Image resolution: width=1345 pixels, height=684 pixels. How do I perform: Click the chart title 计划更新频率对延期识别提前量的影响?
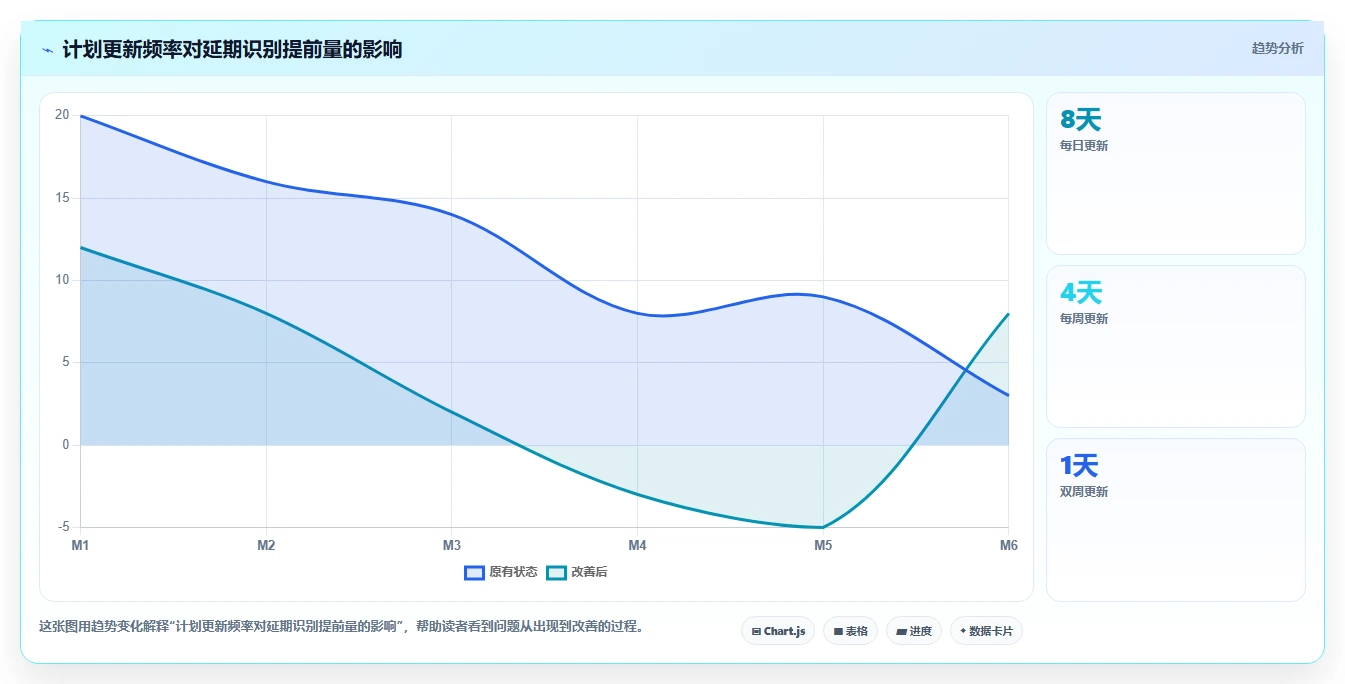coord(232,49)
